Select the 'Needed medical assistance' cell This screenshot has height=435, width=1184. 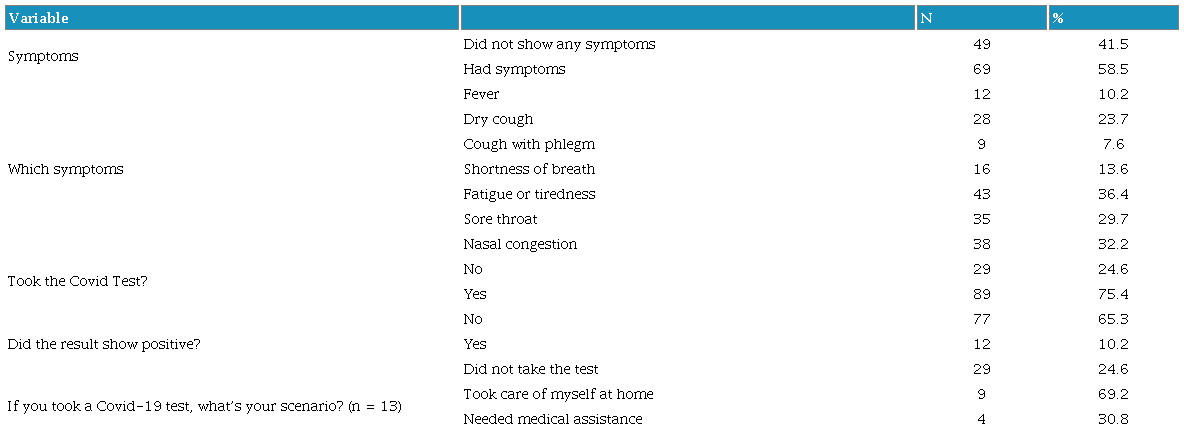(x=553, y=419)
